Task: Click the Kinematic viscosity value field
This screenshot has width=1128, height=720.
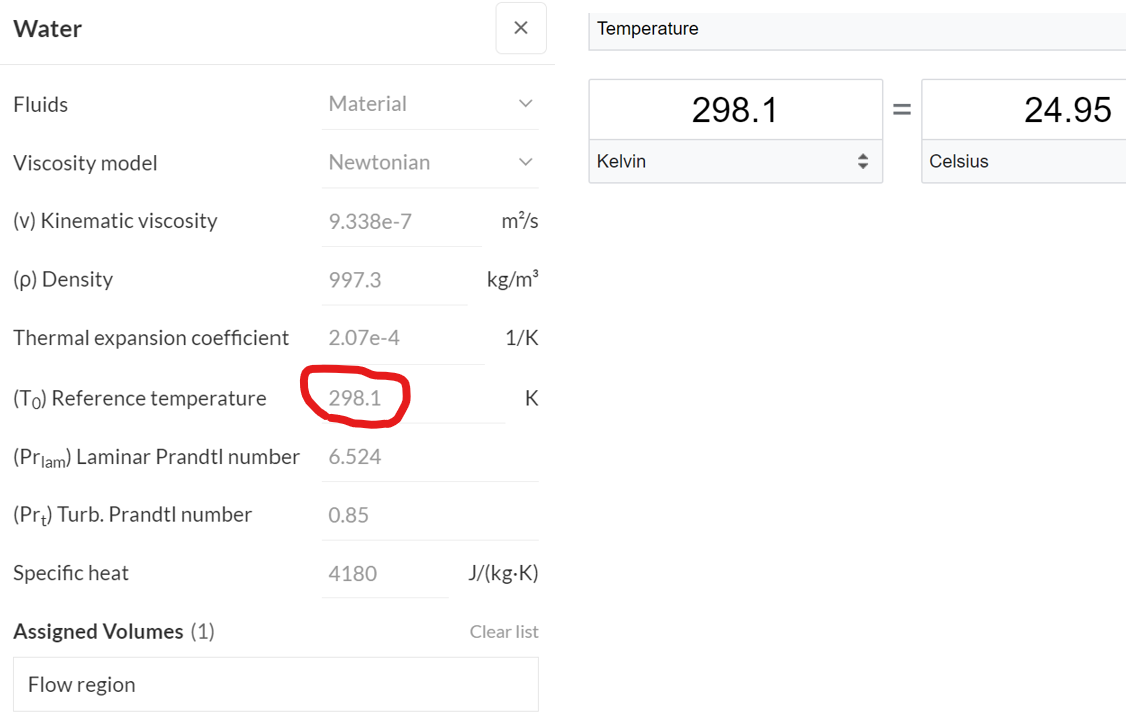Action: tap(400, 221)
